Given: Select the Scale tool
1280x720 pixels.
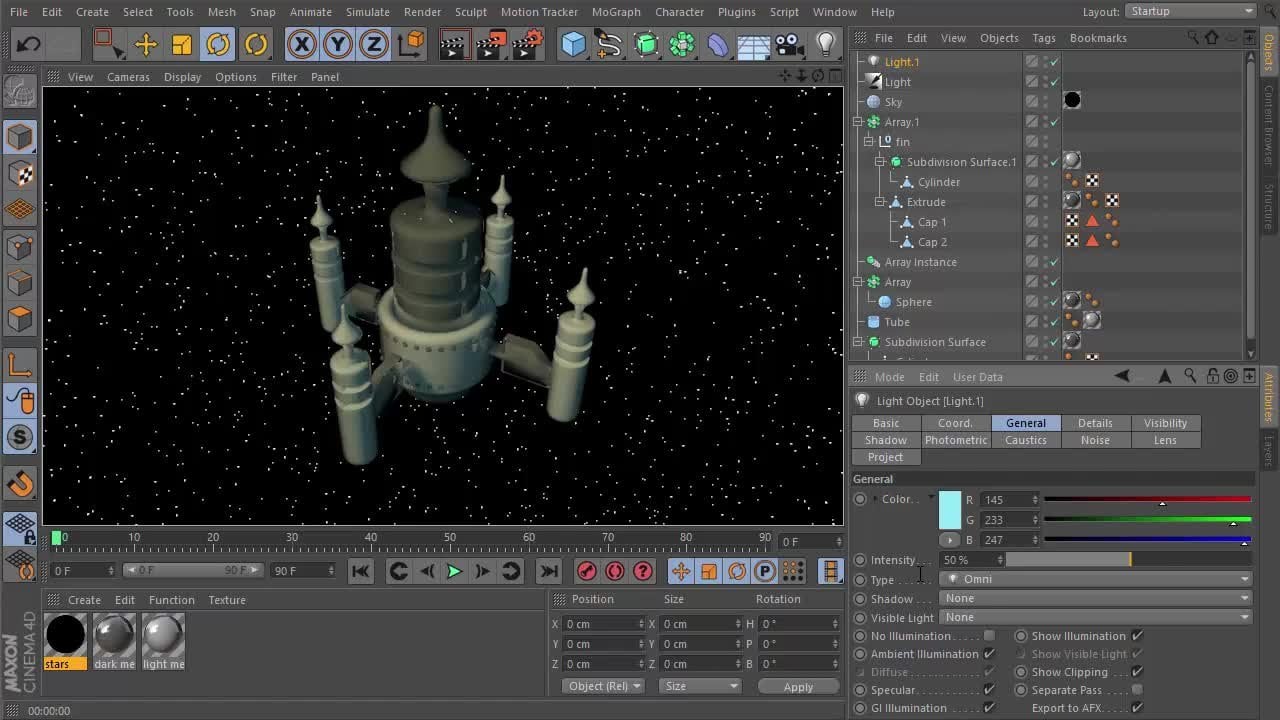Looking at the screenshot, I should (x=182, y=44).
